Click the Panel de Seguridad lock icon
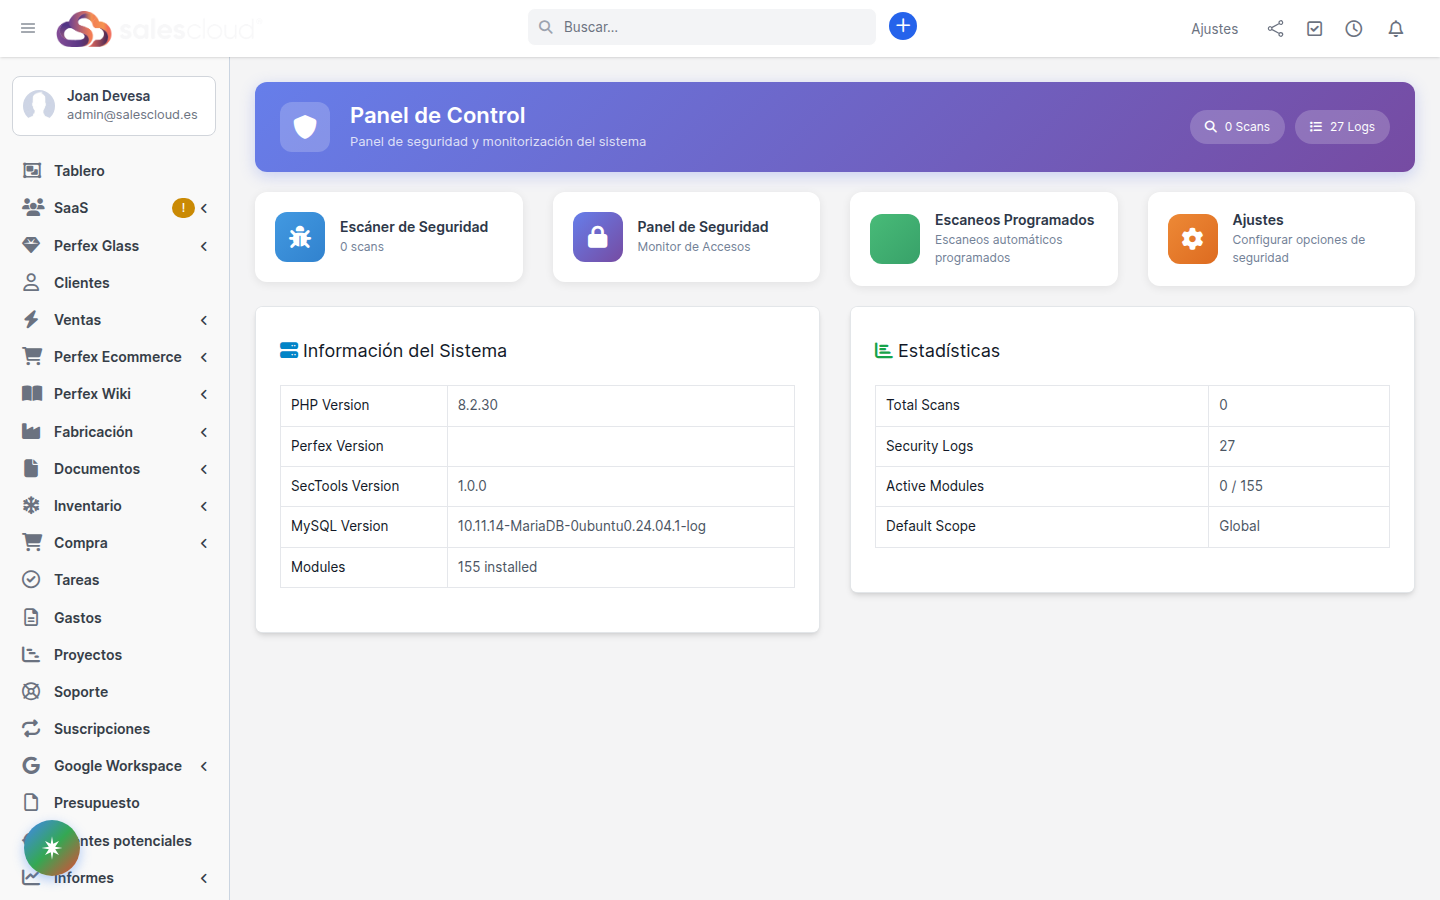Image resolution: width=1440 pixels, height=900 pixels. 597,237
